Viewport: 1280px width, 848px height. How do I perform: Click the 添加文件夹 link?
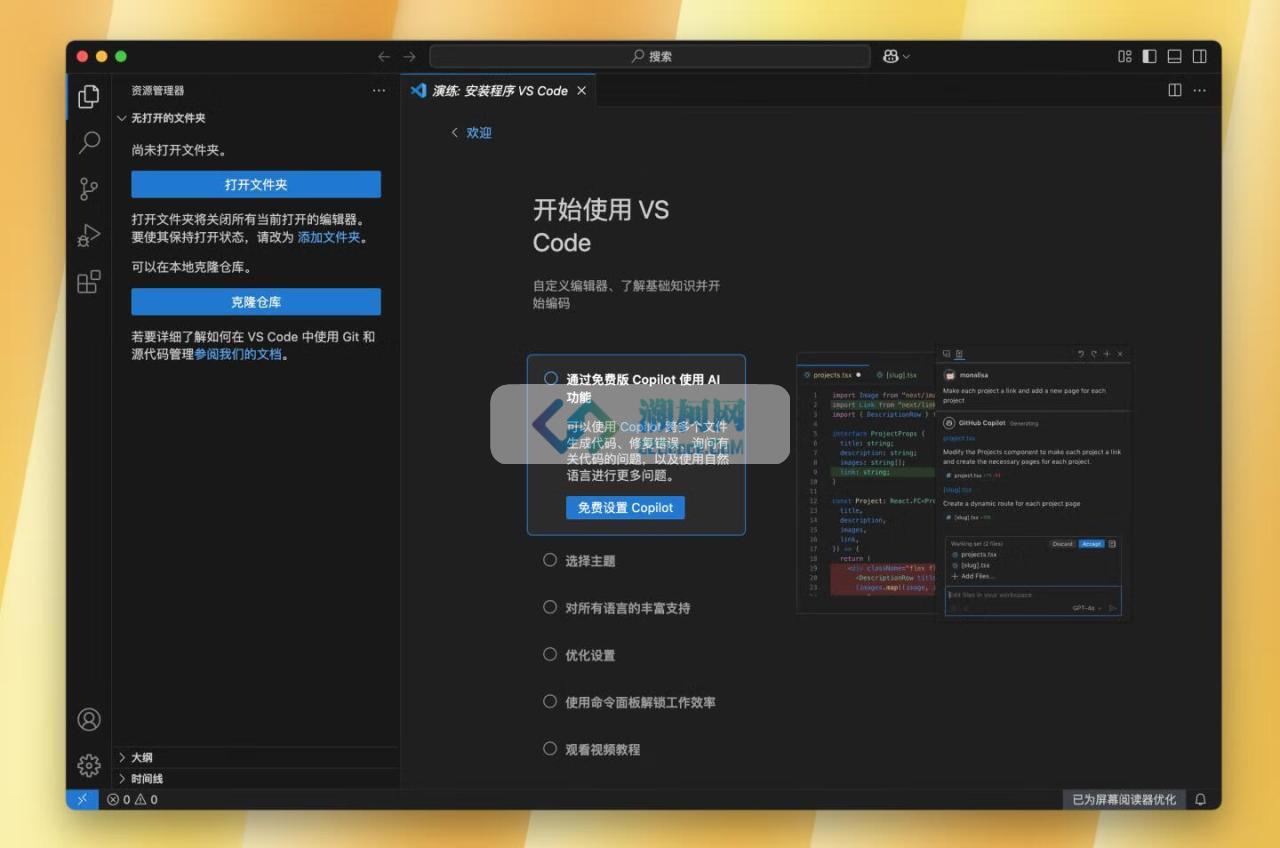[x=329, y=238]
